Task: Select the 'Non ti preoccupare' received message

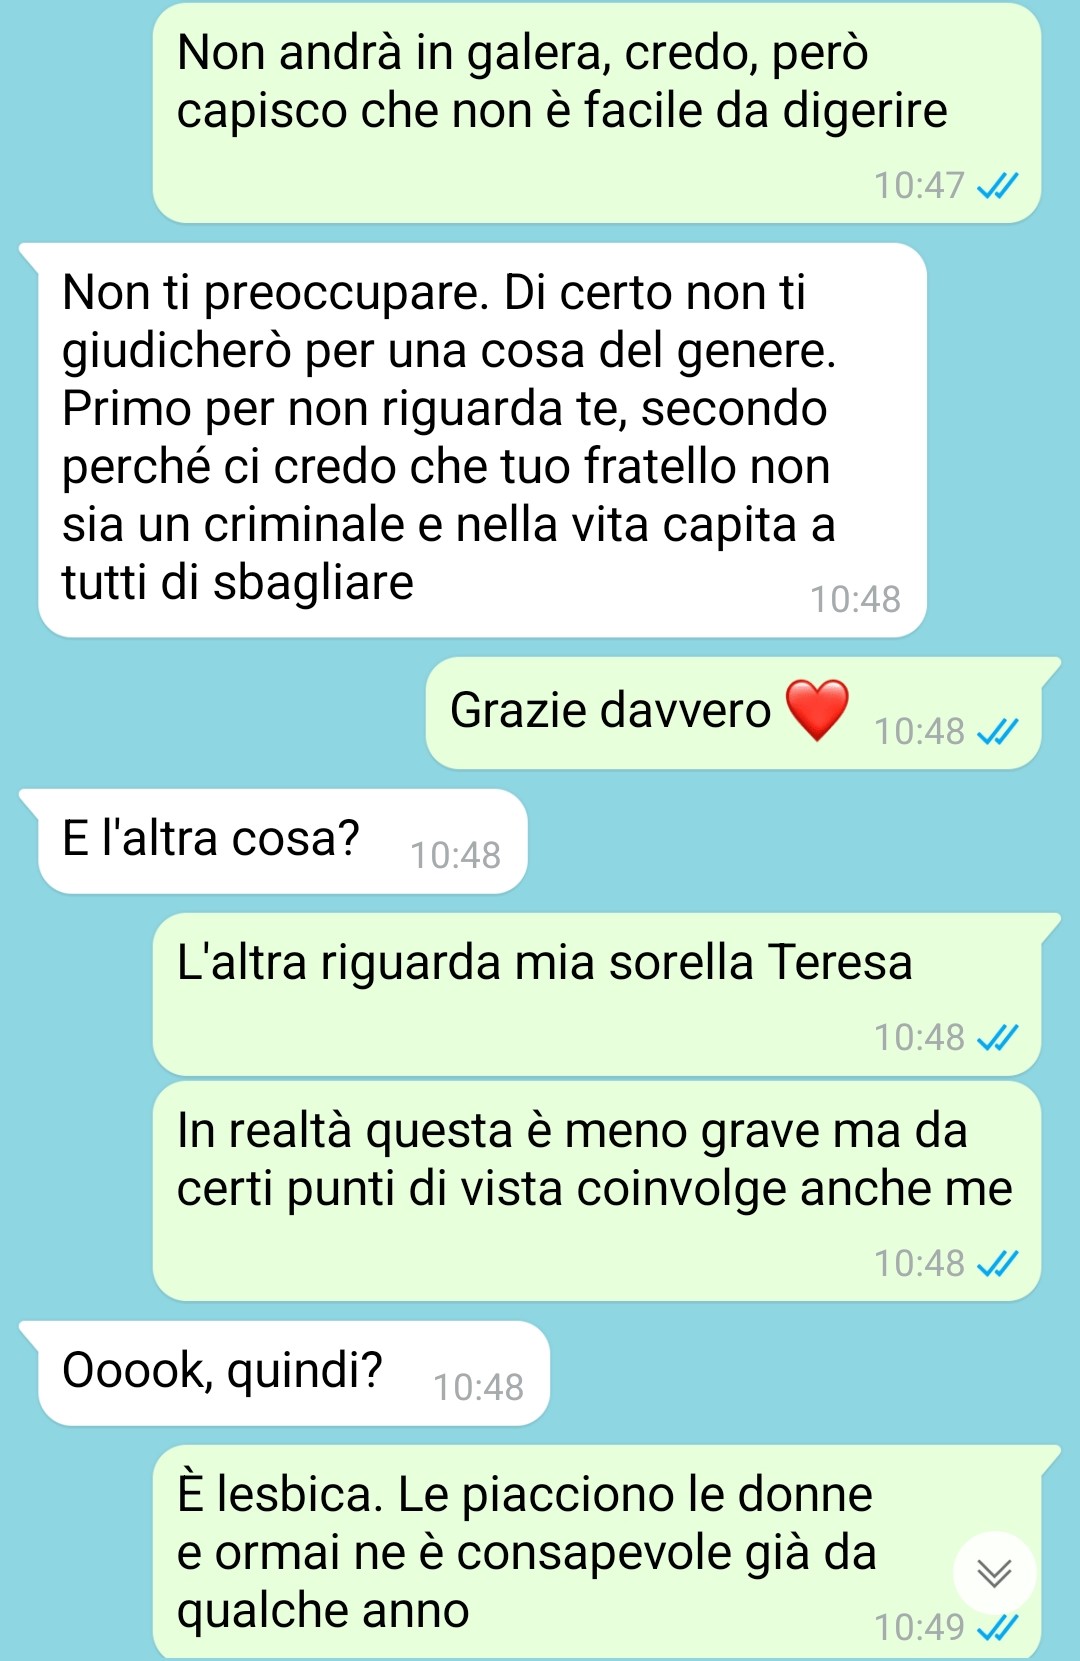Action: pyautogui.click(x=482, y=440)
